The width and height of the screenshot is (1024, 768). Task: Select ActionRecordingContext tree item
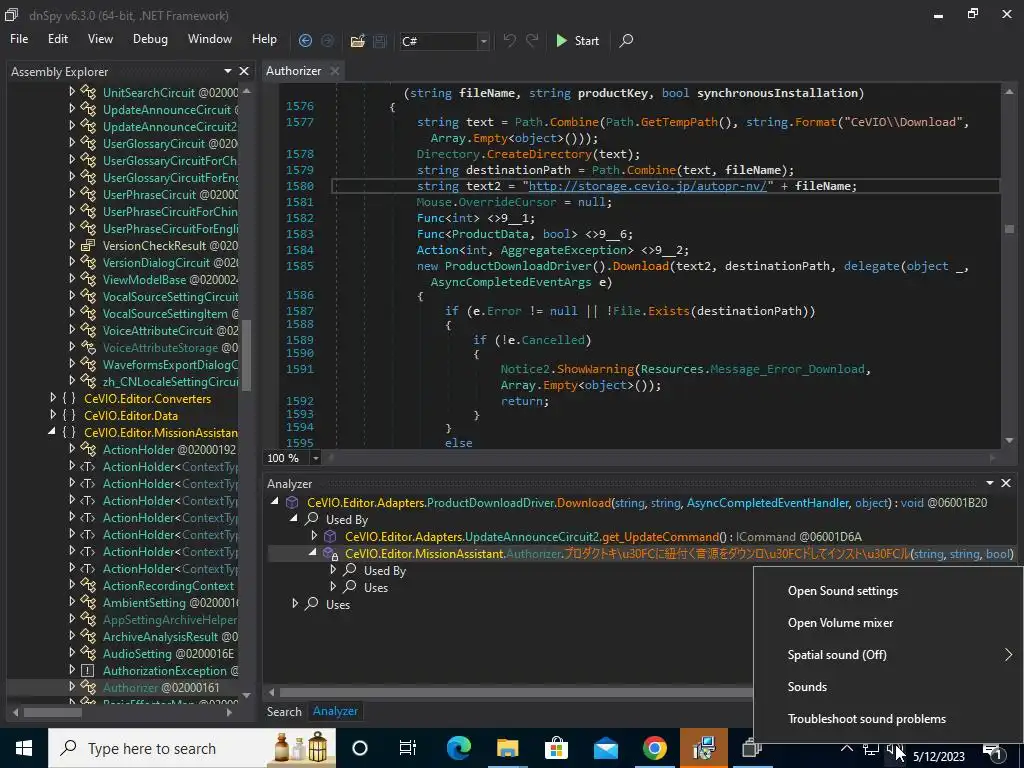(168, 585)
